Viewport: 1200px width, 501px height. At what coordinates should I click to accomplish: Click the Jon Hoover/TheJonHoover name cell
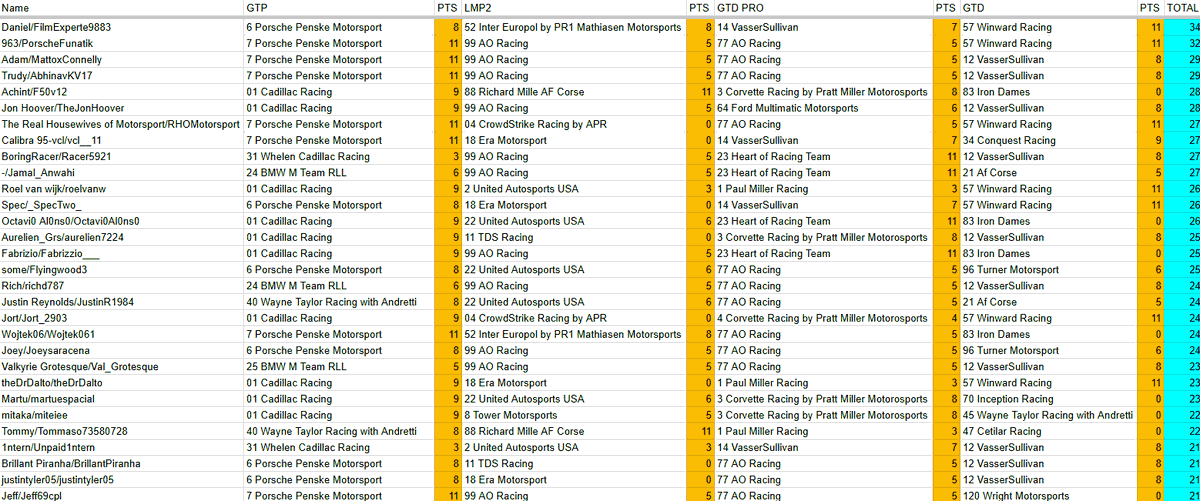[x=122, y=108]
